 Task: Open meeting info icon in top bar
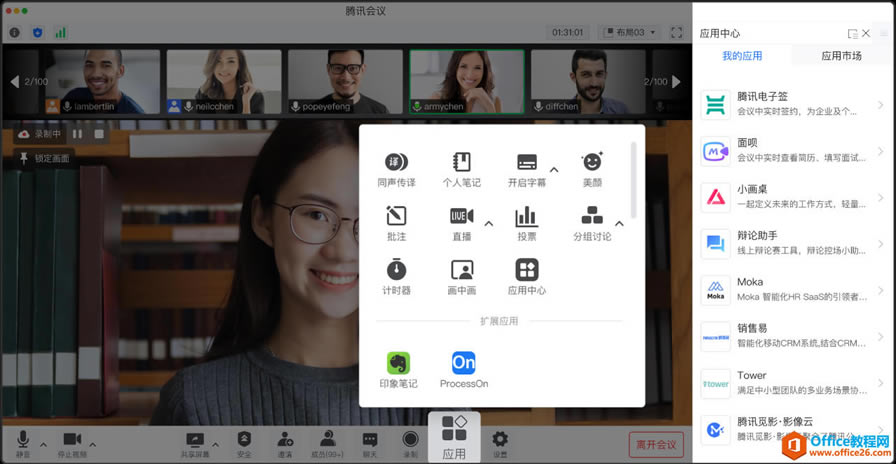pyautogui.click(x=14, y=33)
